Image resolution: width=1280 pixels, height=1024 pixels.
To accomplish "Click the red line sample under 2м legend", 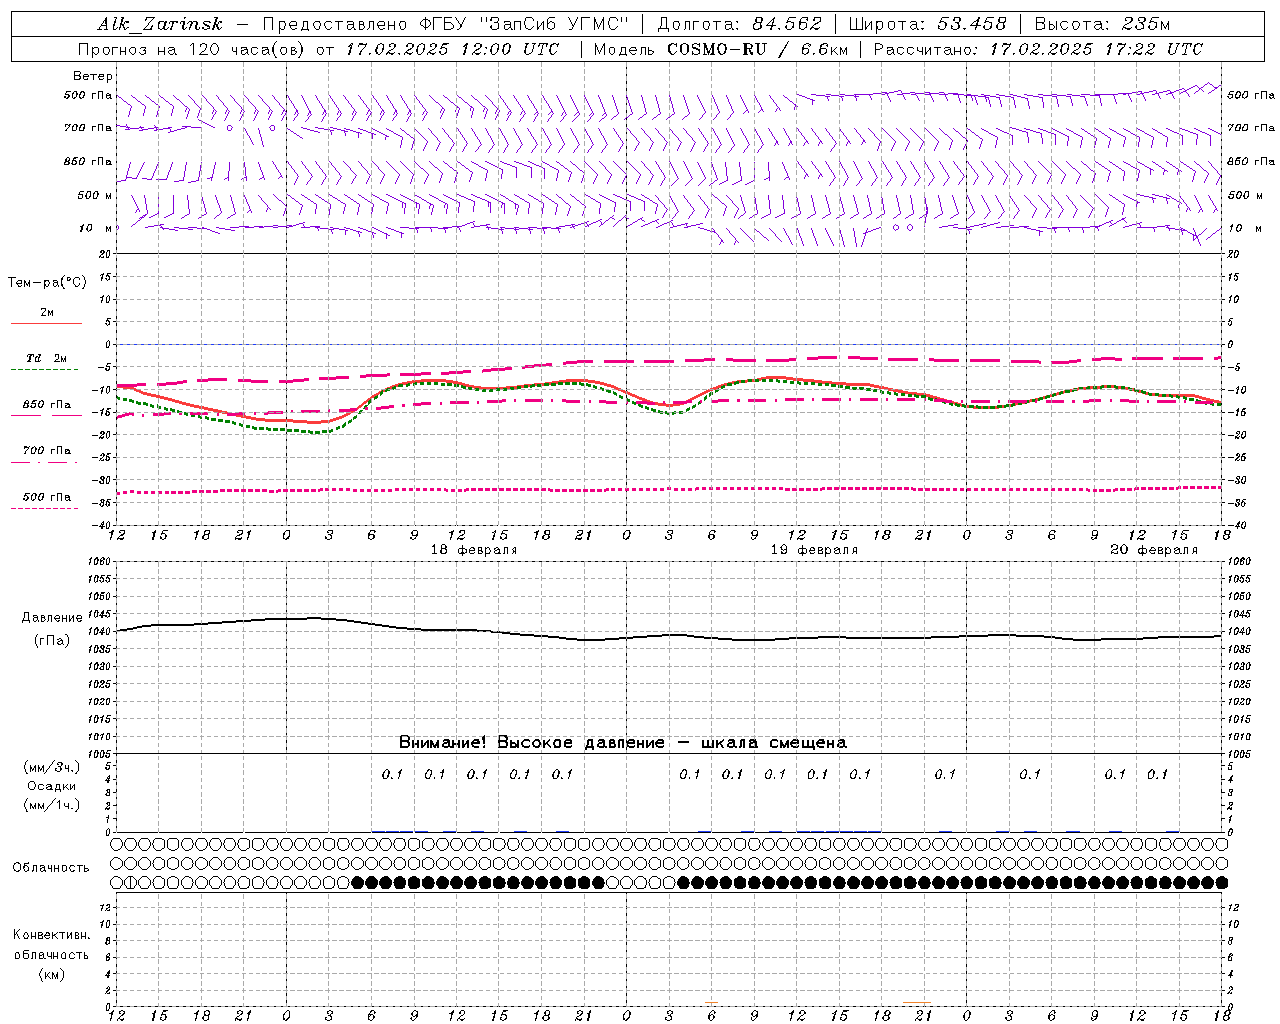I will [46, 323].
